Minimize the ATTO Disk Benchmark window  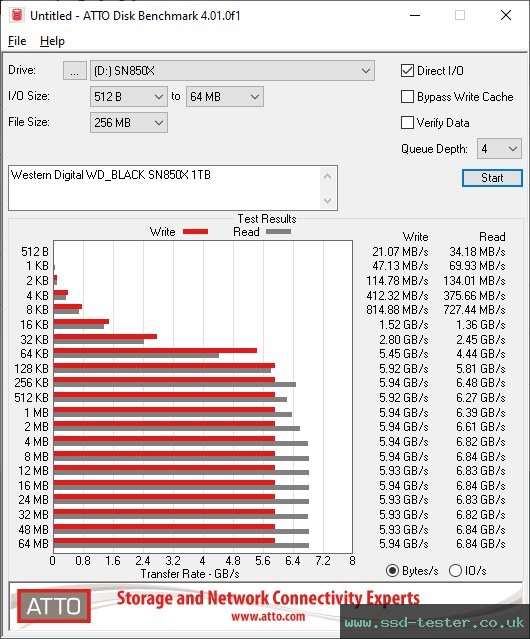(415, 15)
